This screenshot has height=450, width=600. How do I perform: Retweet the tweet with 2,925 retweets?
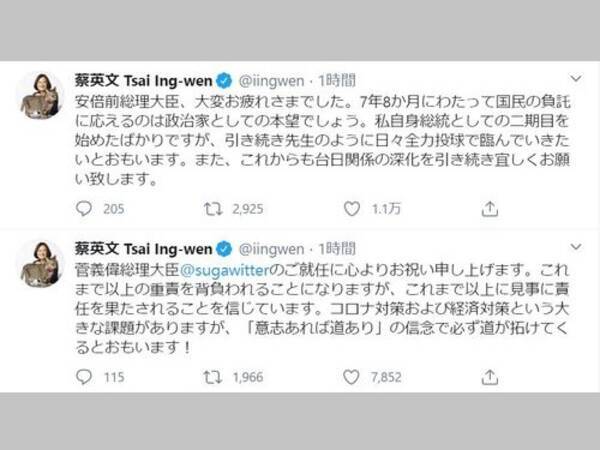tap(212, 209)
